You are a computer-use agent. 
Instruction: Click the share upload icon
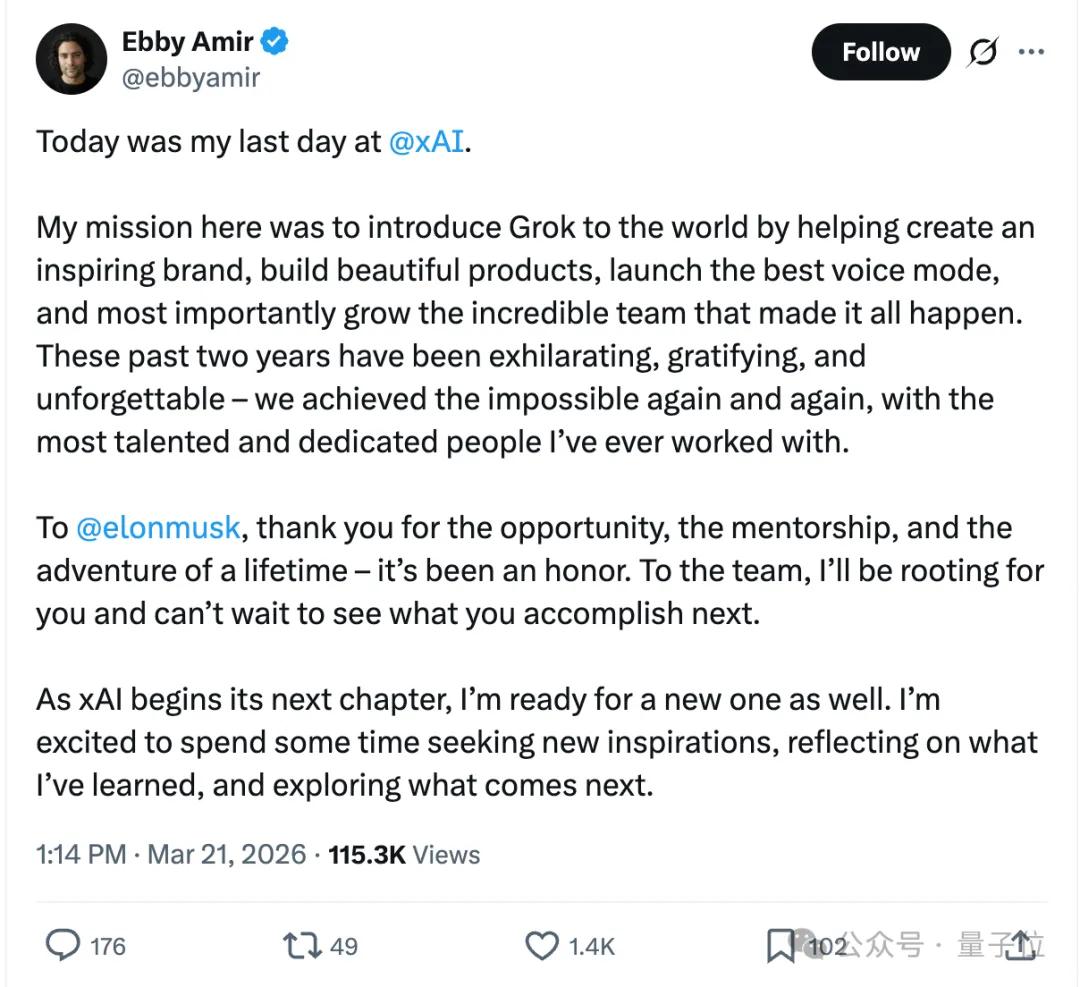1021,944
